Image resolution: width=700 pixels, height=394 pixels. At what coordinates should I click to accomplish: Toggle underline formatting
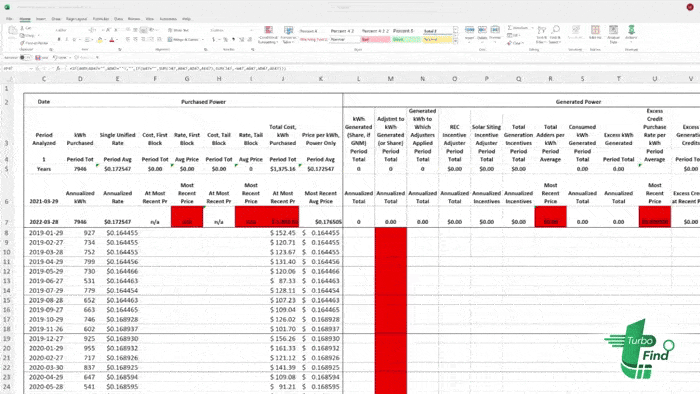click(74, 39)
